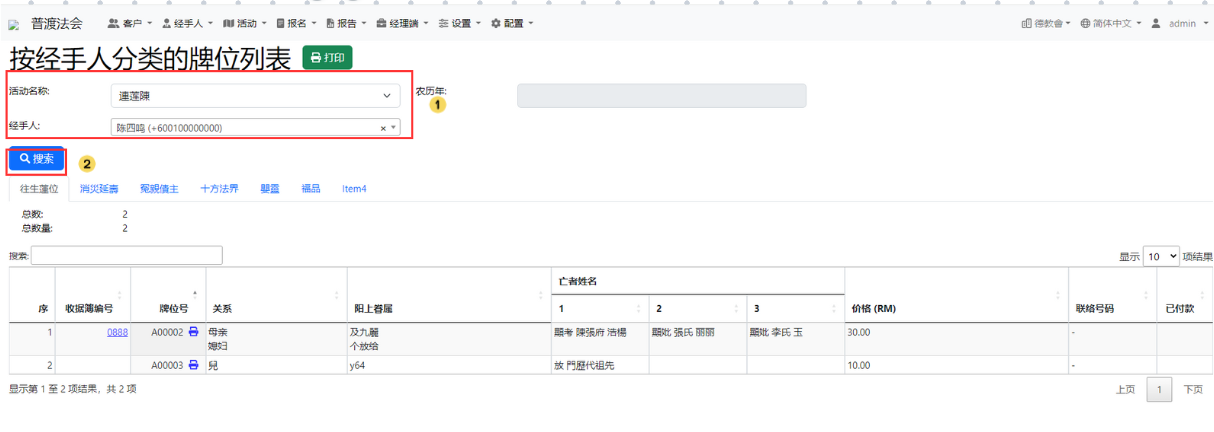
Task: Switch to the 冤親債主 tab
Action: [x=159, y=188]
